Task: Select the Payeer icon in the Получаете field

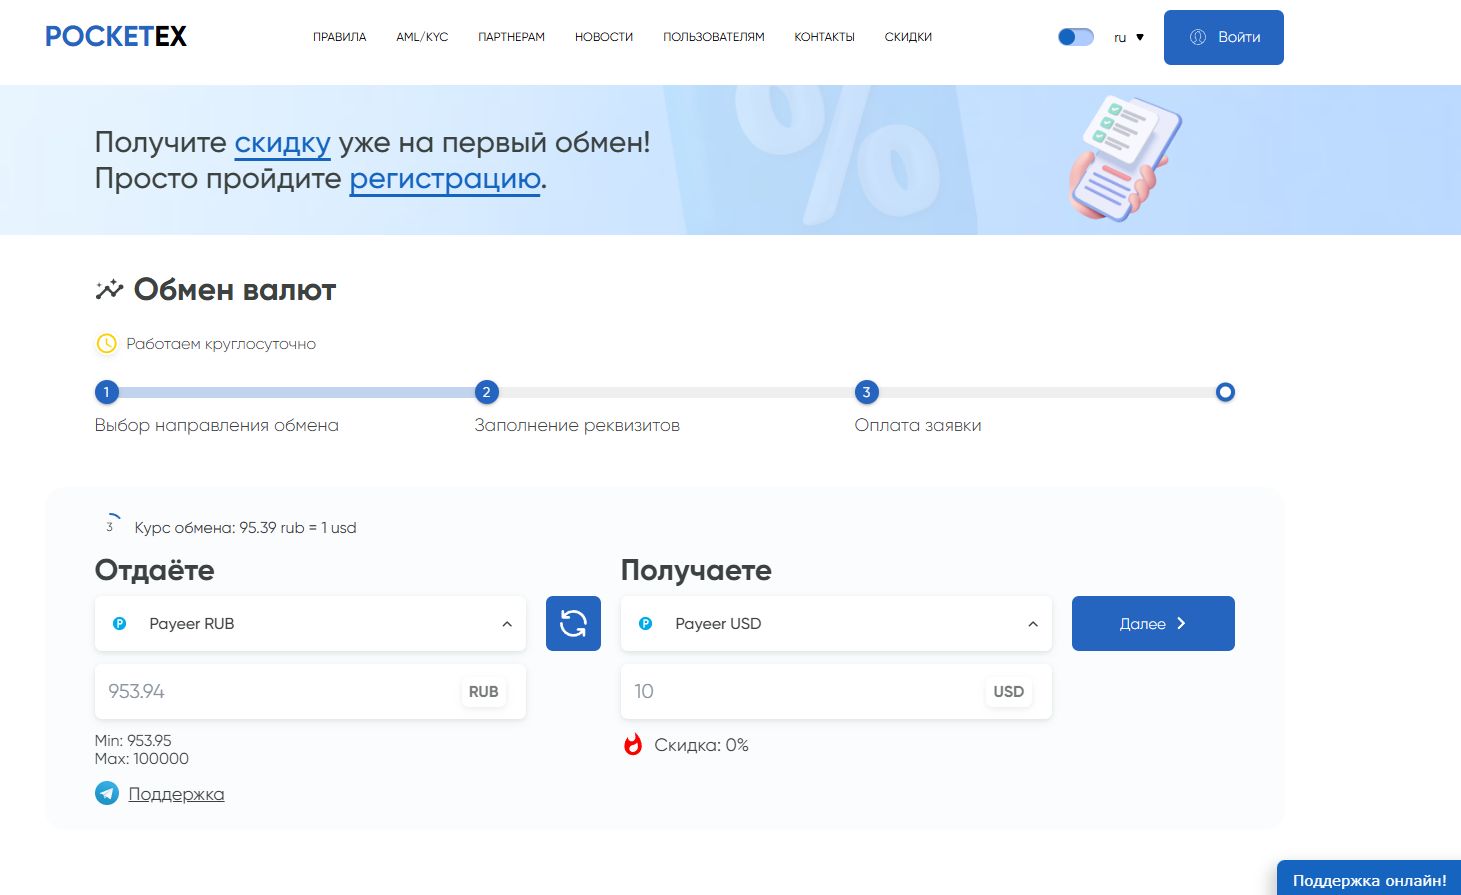Action: point(647,623)
